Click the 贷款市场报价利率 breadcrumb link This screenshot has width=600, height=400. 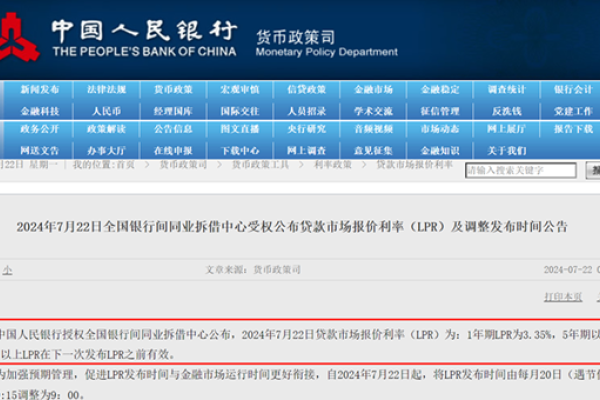[414, 165]
